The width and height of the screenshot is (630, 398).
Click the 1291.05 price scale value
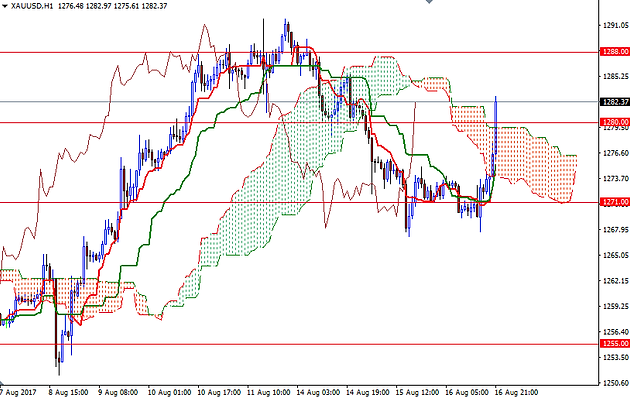616,25
